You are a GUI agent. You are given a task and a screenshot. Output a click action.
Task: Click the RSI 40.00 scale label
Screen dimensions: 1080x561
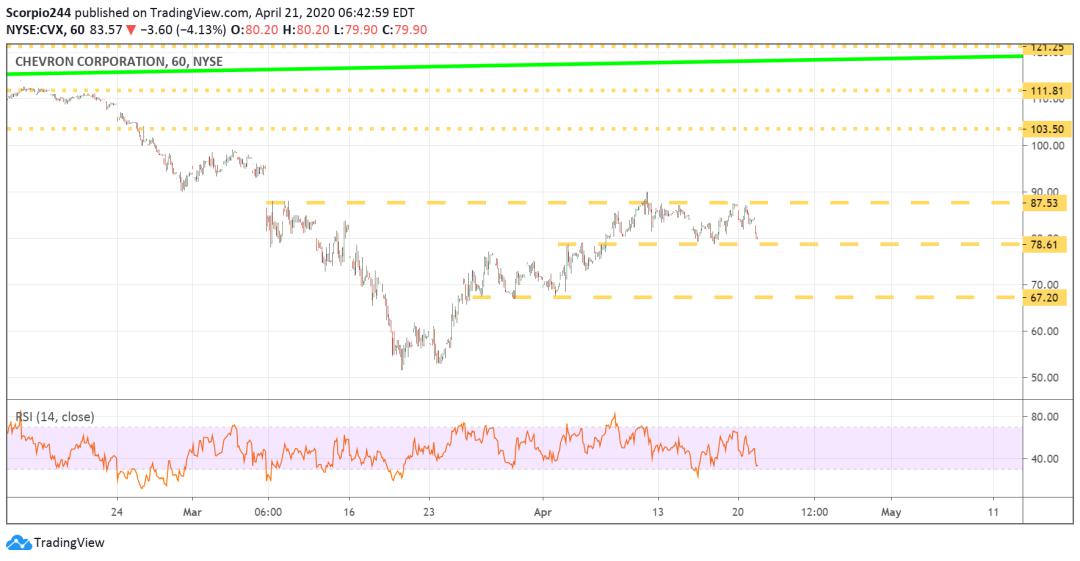click(x=1045, y=458)
